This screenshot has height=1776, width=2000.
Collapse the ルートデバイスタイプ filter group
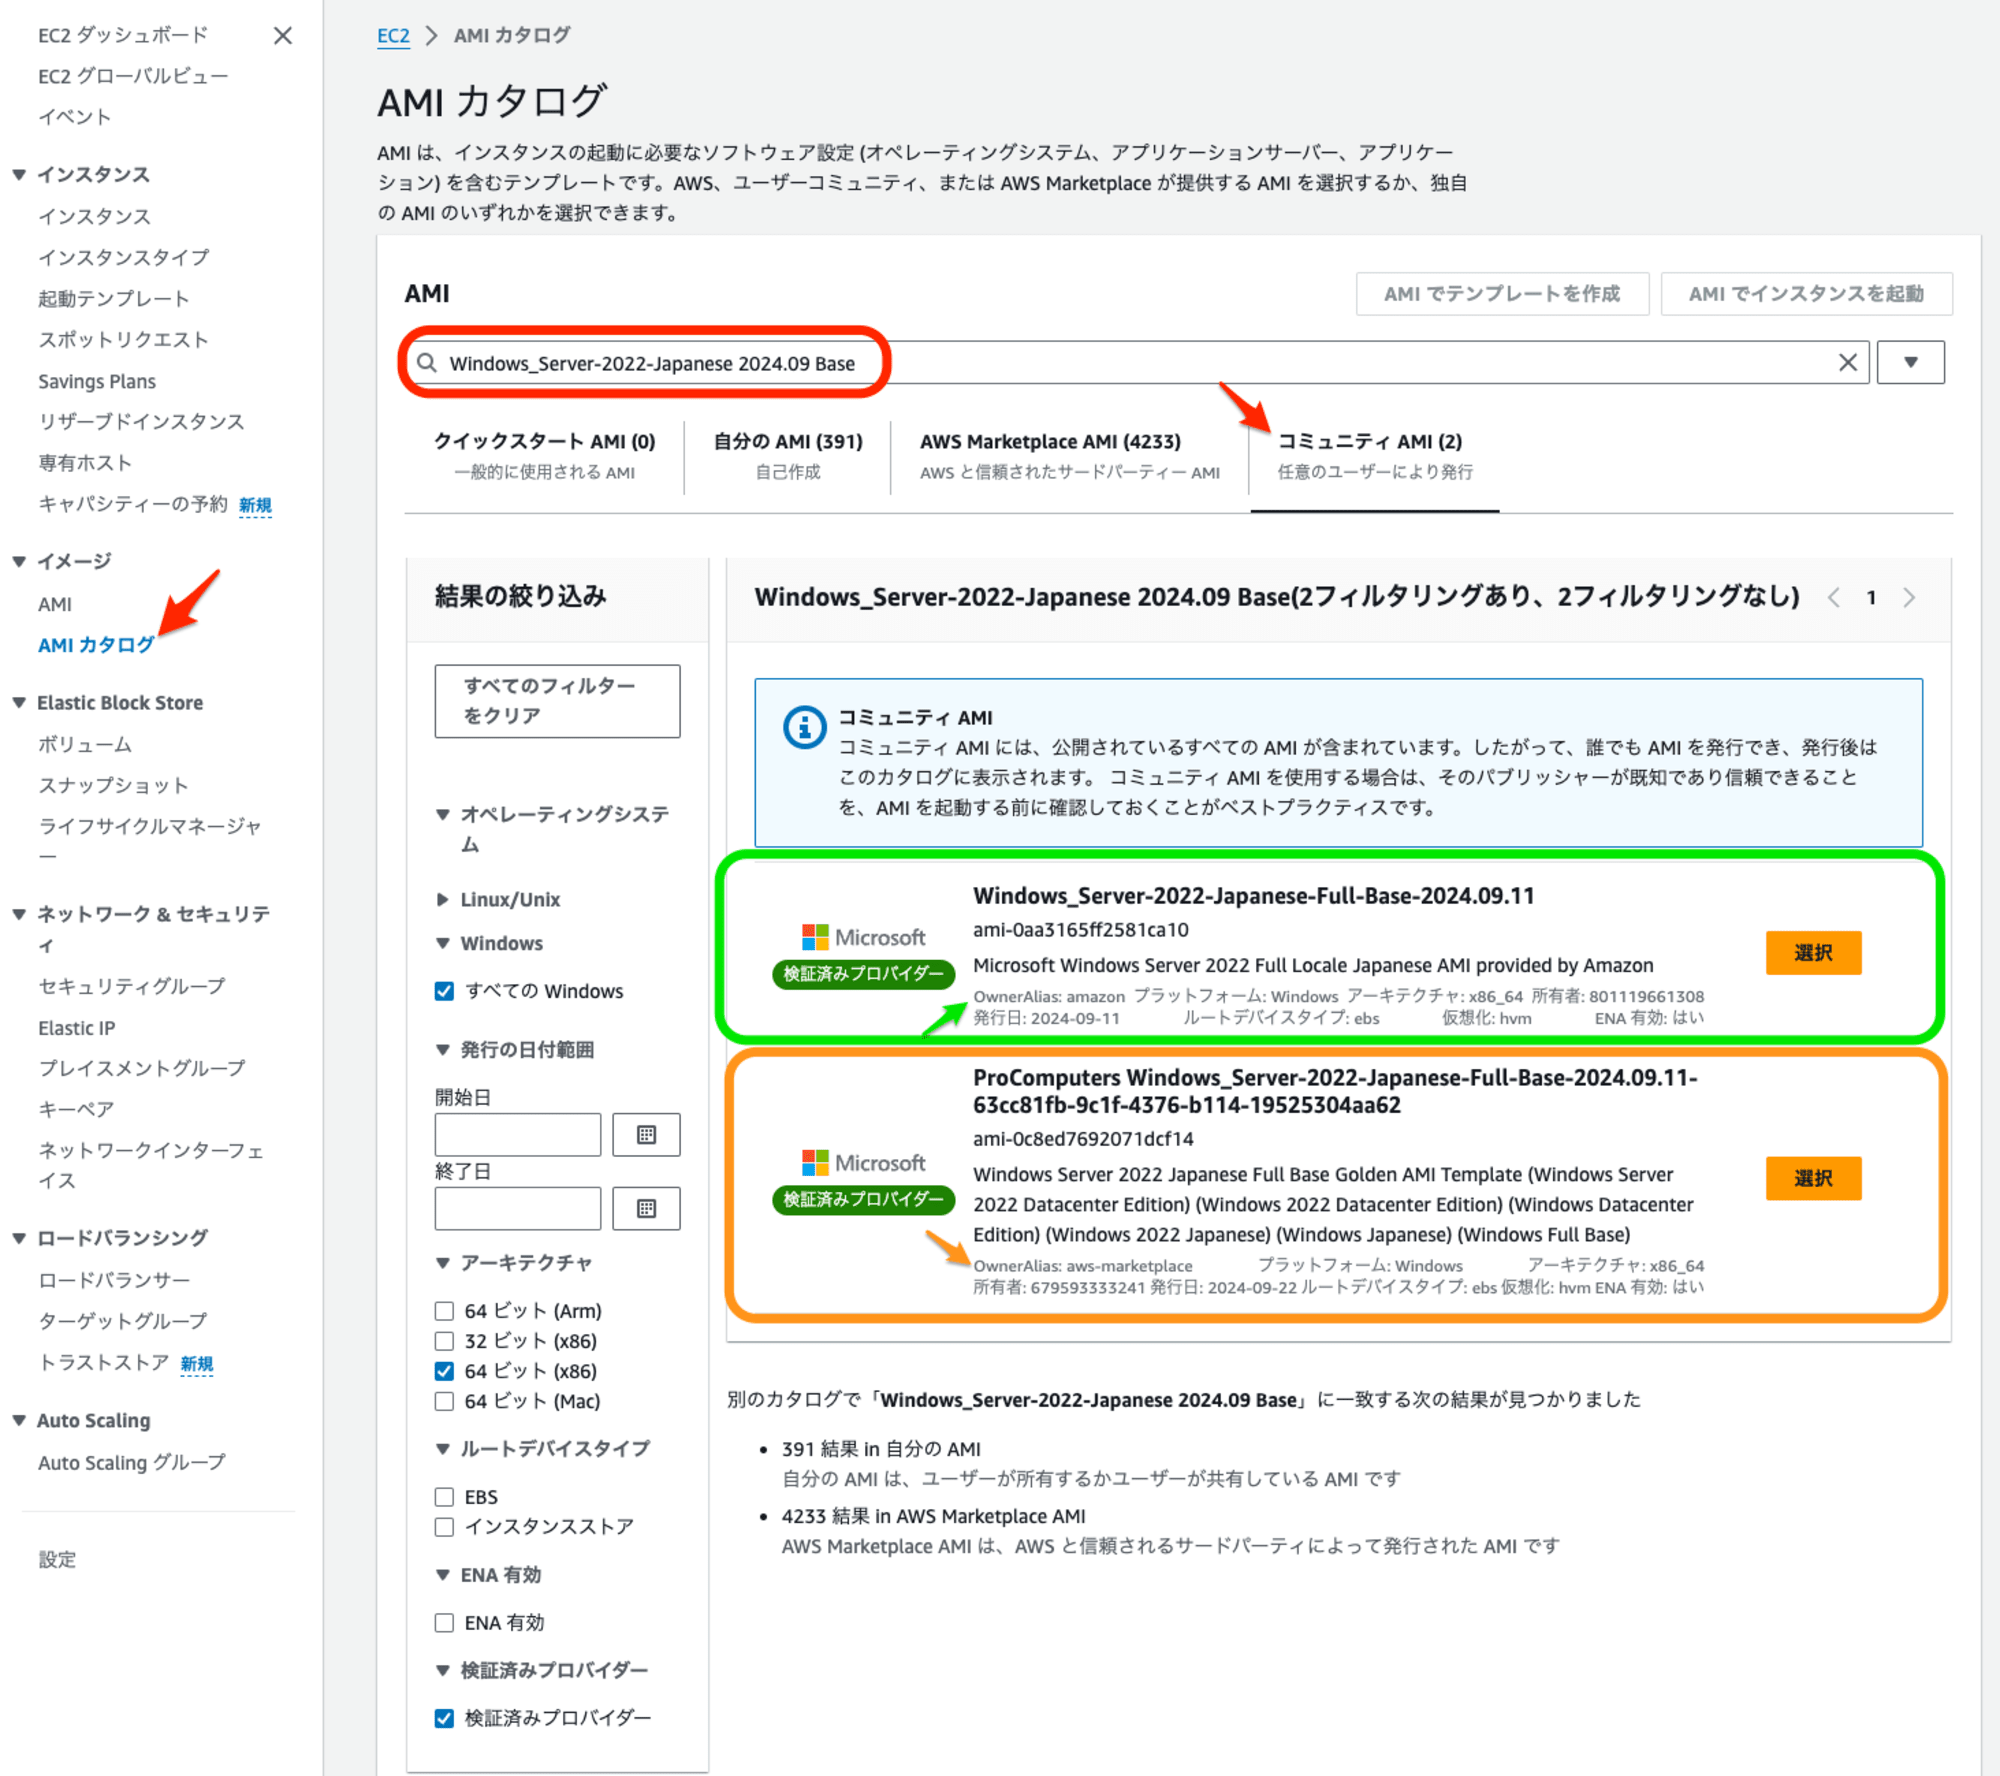443,1449
